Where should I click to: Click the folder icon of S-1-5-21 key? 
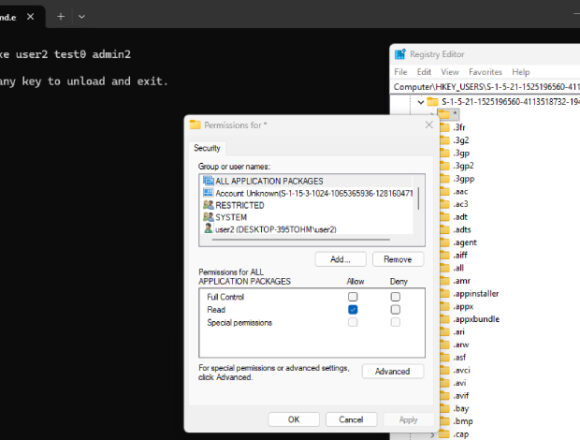point(432,102)
